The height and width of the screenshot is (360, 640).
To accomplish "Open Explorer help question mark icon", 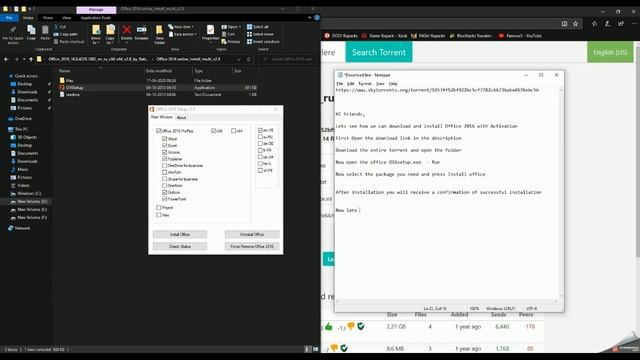I will [317, 18].
